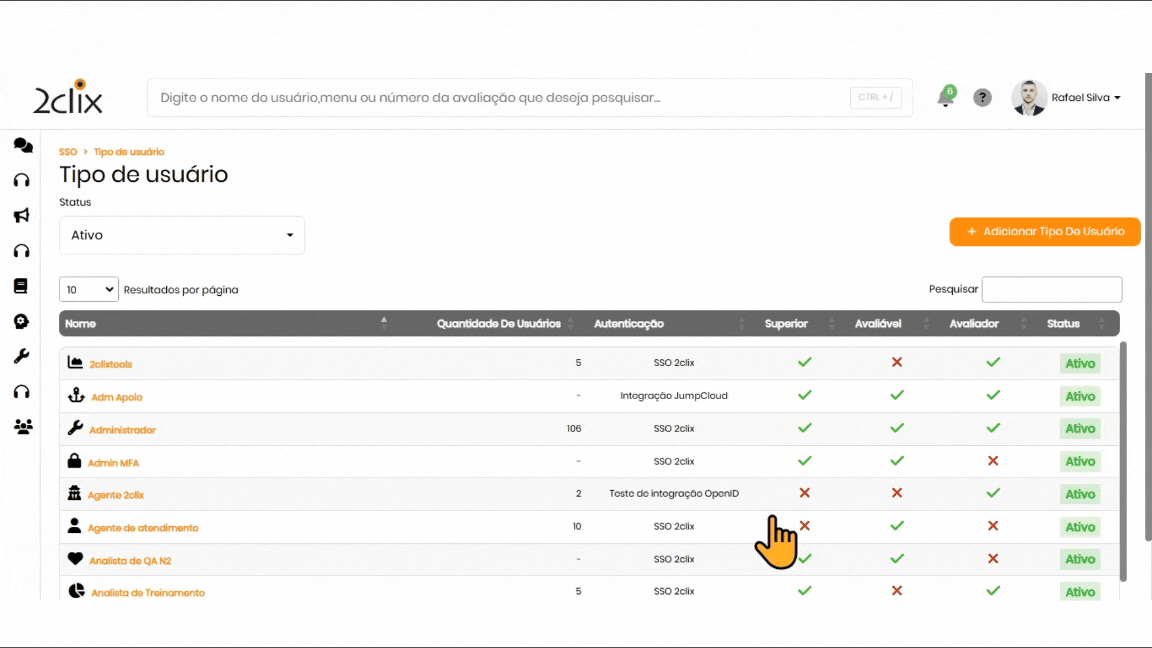Click the table's vertical scrollbar

click(x=1123, y=460)
